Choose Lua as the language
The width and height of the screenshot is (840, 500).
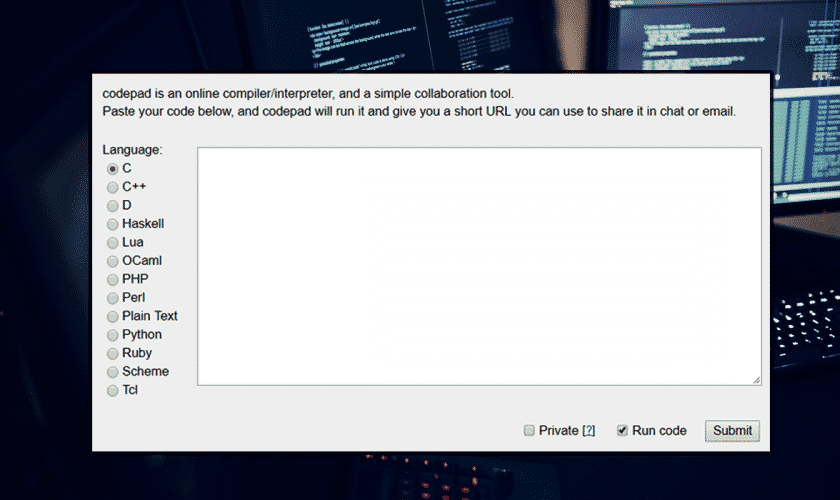pos(112,243)
